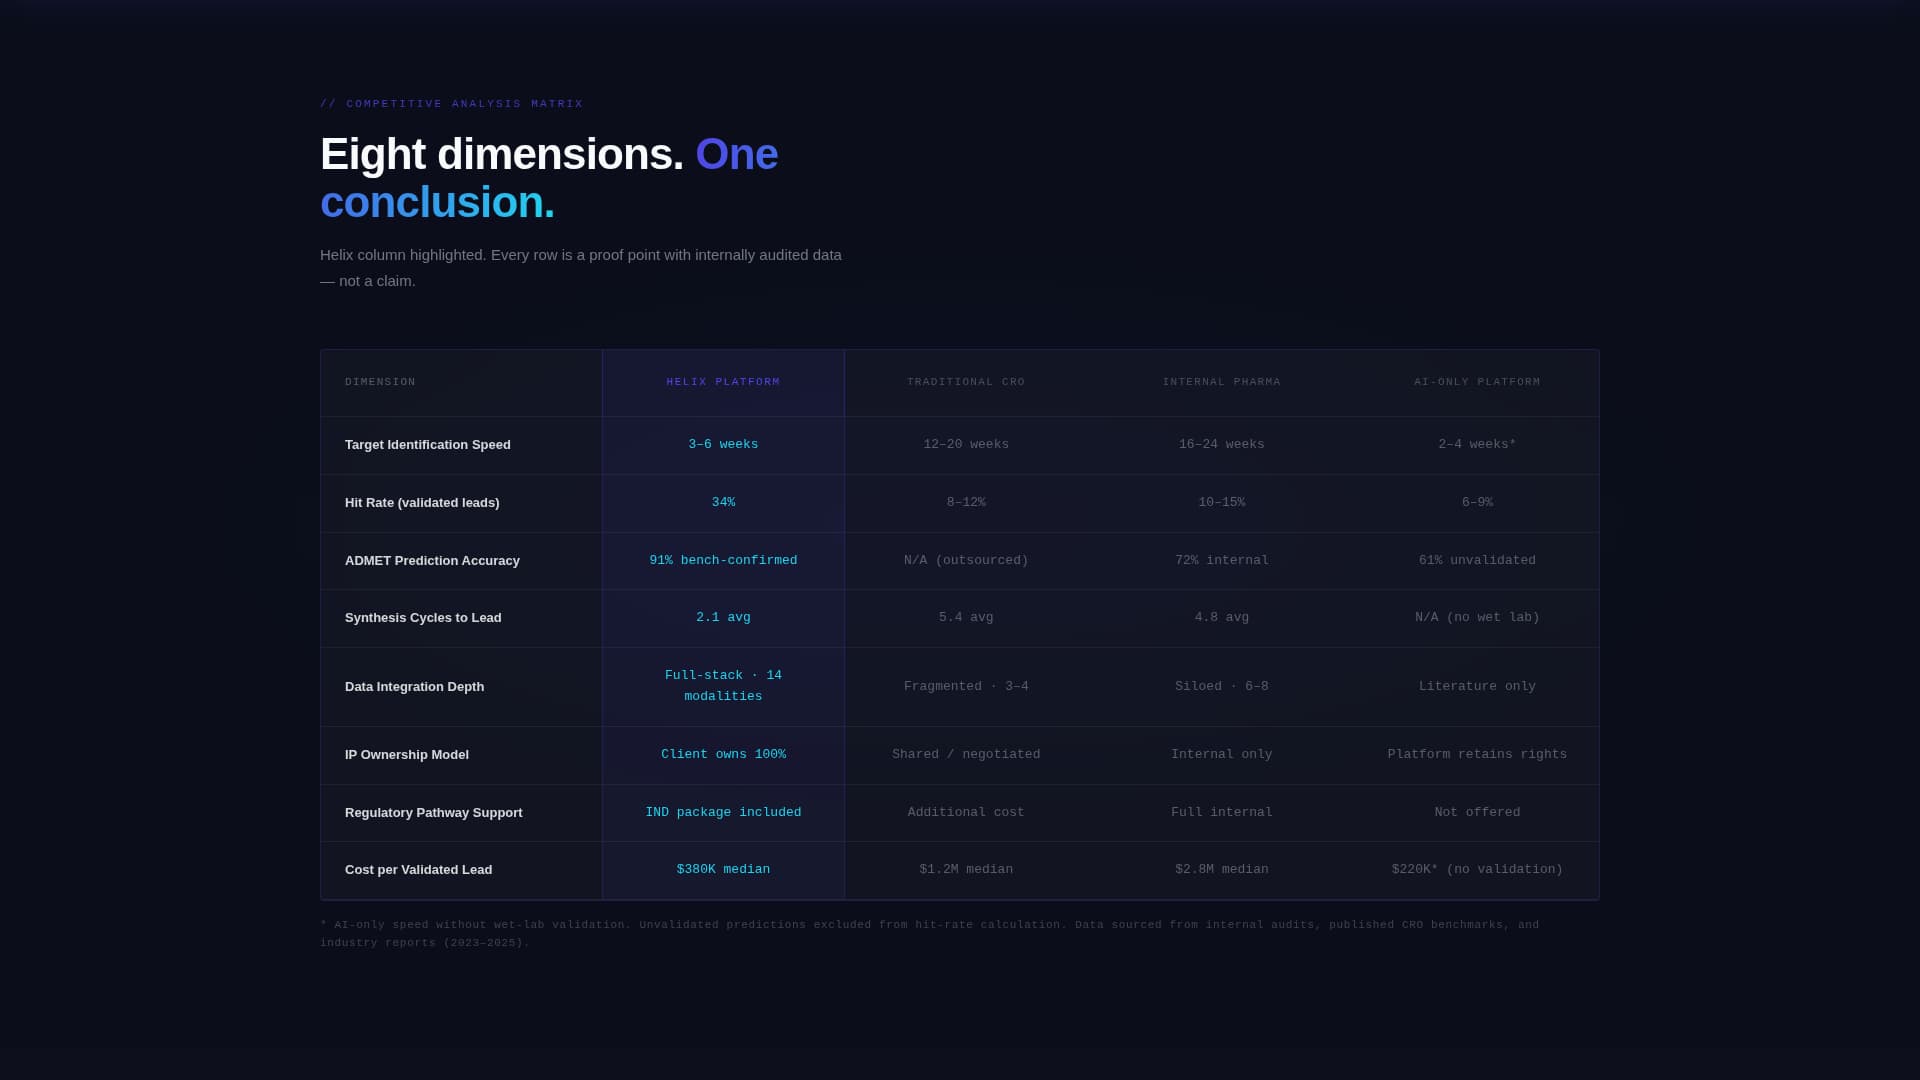Click the 'Full internal' cell
The image size is (1920, 1080).
[x=1221, y=813]
